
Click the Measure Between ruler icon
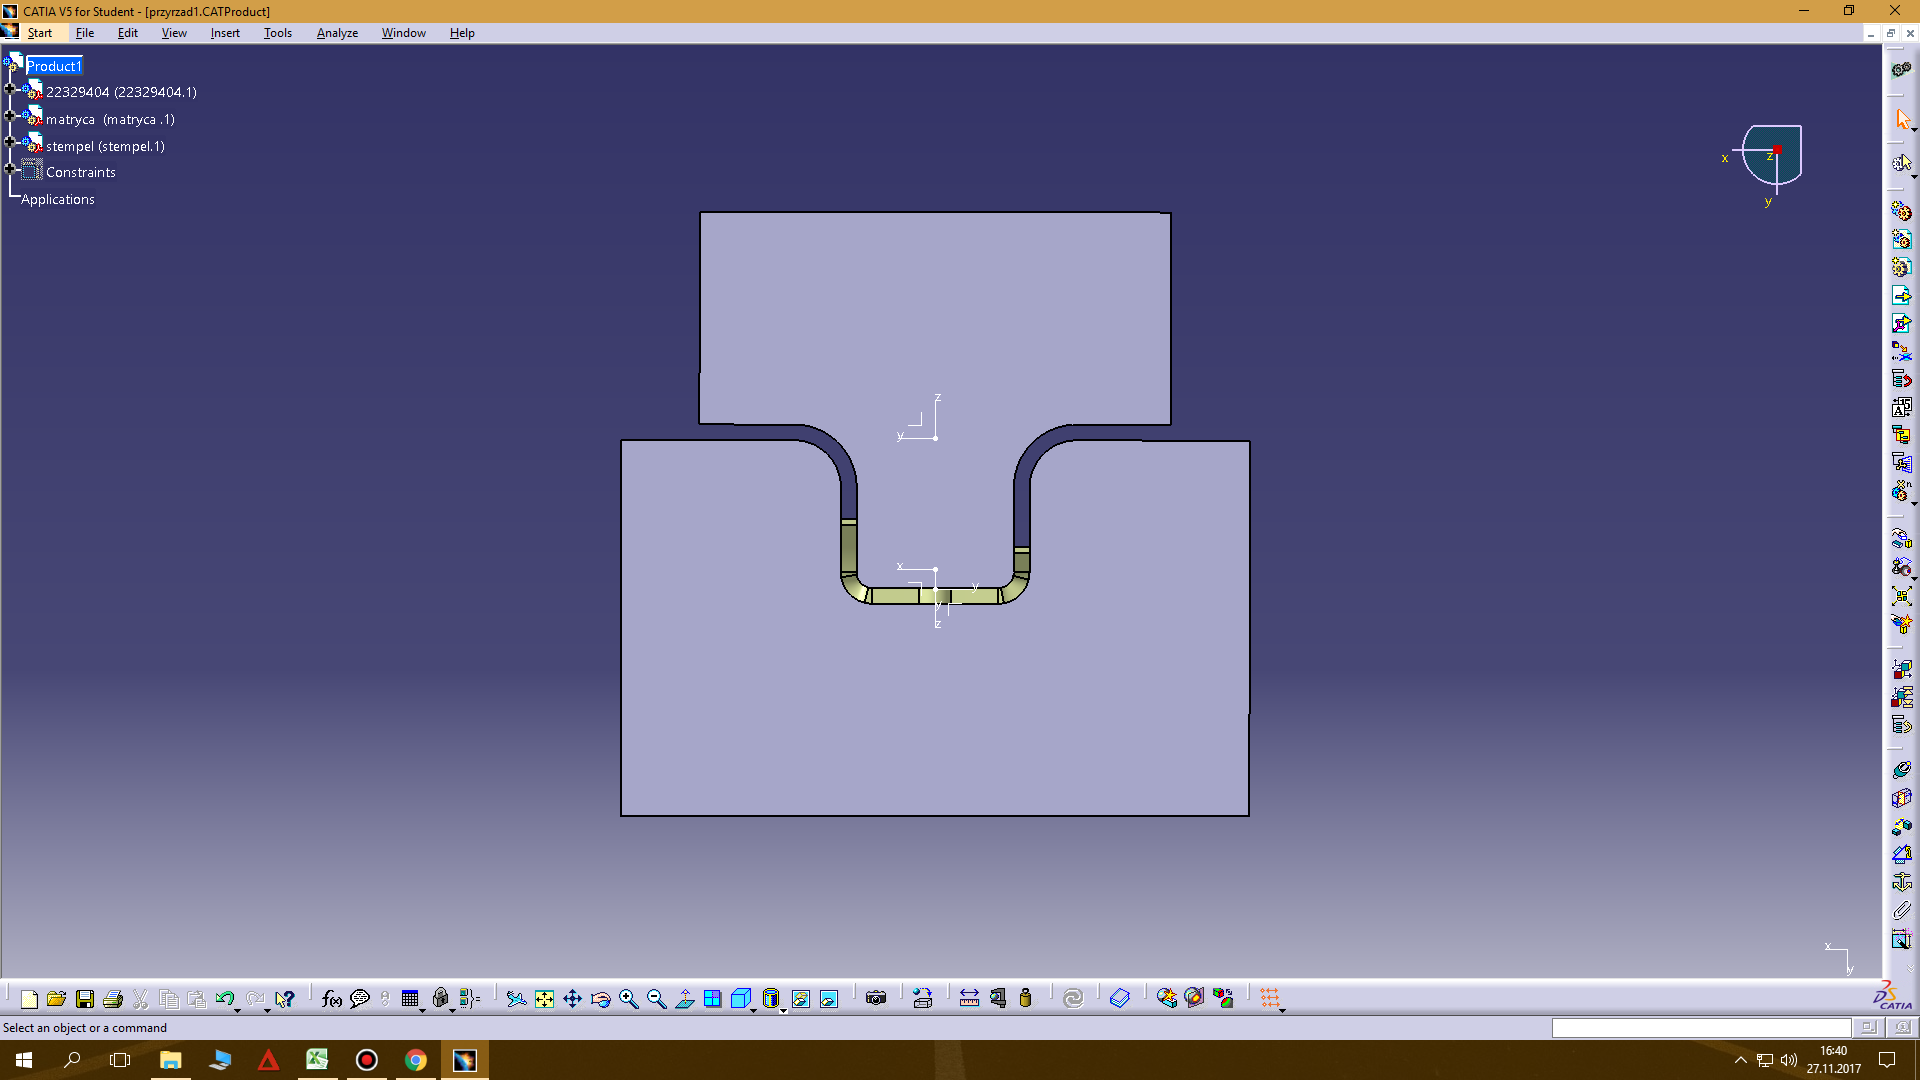click(x=969, y=998)
